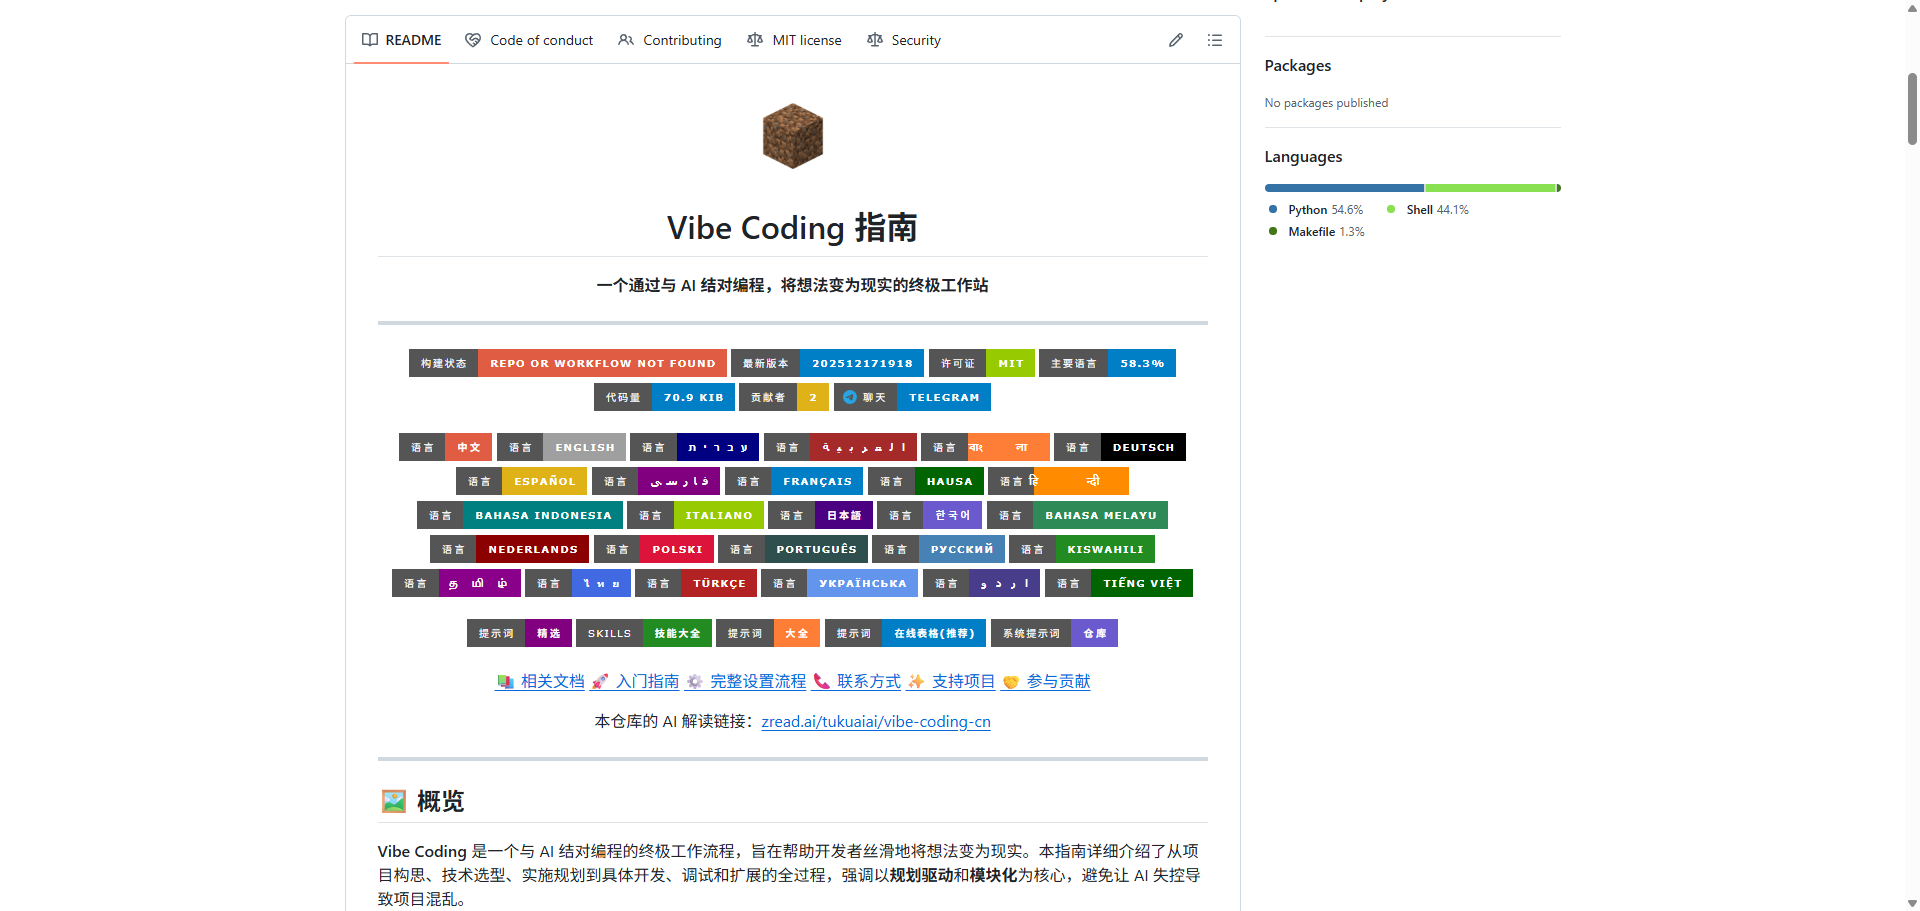Open the 参与贡献 link

(1046, 681)
